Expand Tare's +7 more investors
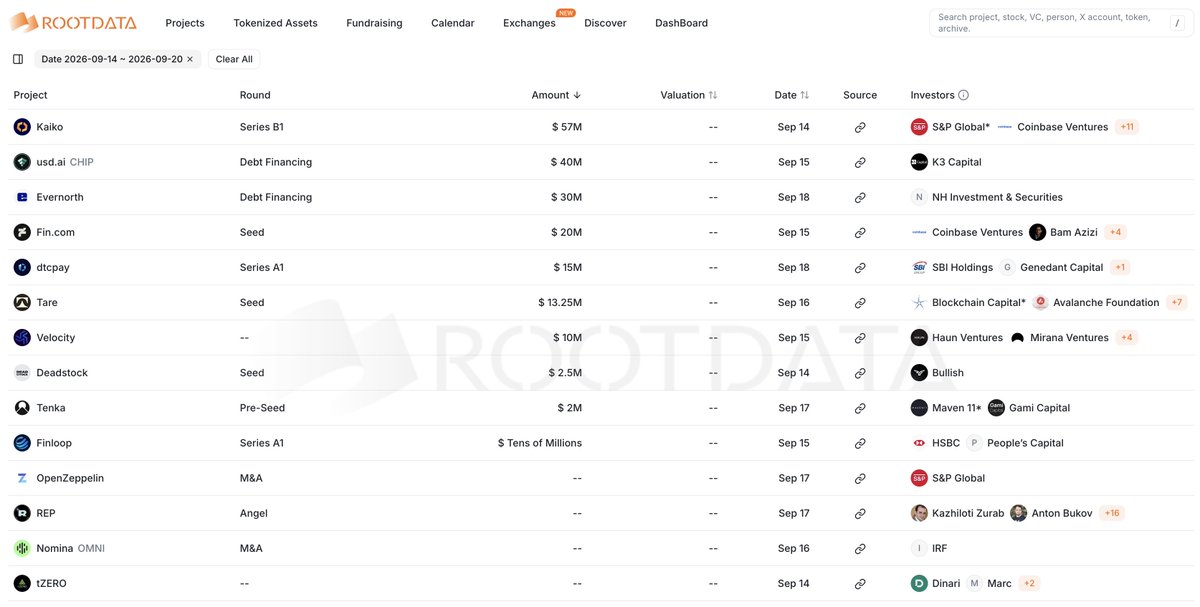This screenshot has width=1200, height=607. (x=1176, y=302)
